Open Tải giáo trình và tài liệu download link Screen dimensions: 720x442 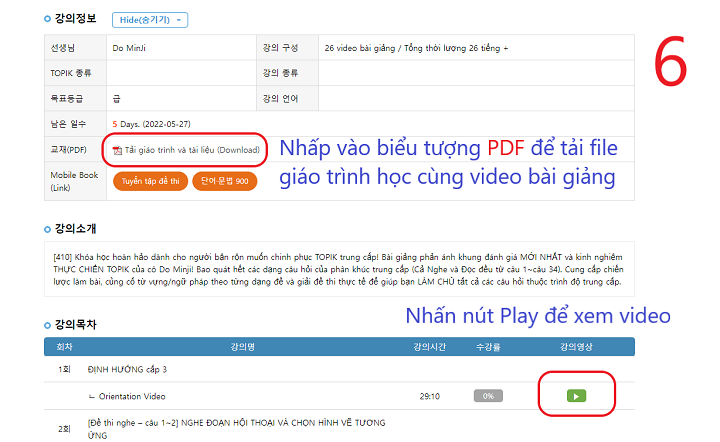pos(191,150)
